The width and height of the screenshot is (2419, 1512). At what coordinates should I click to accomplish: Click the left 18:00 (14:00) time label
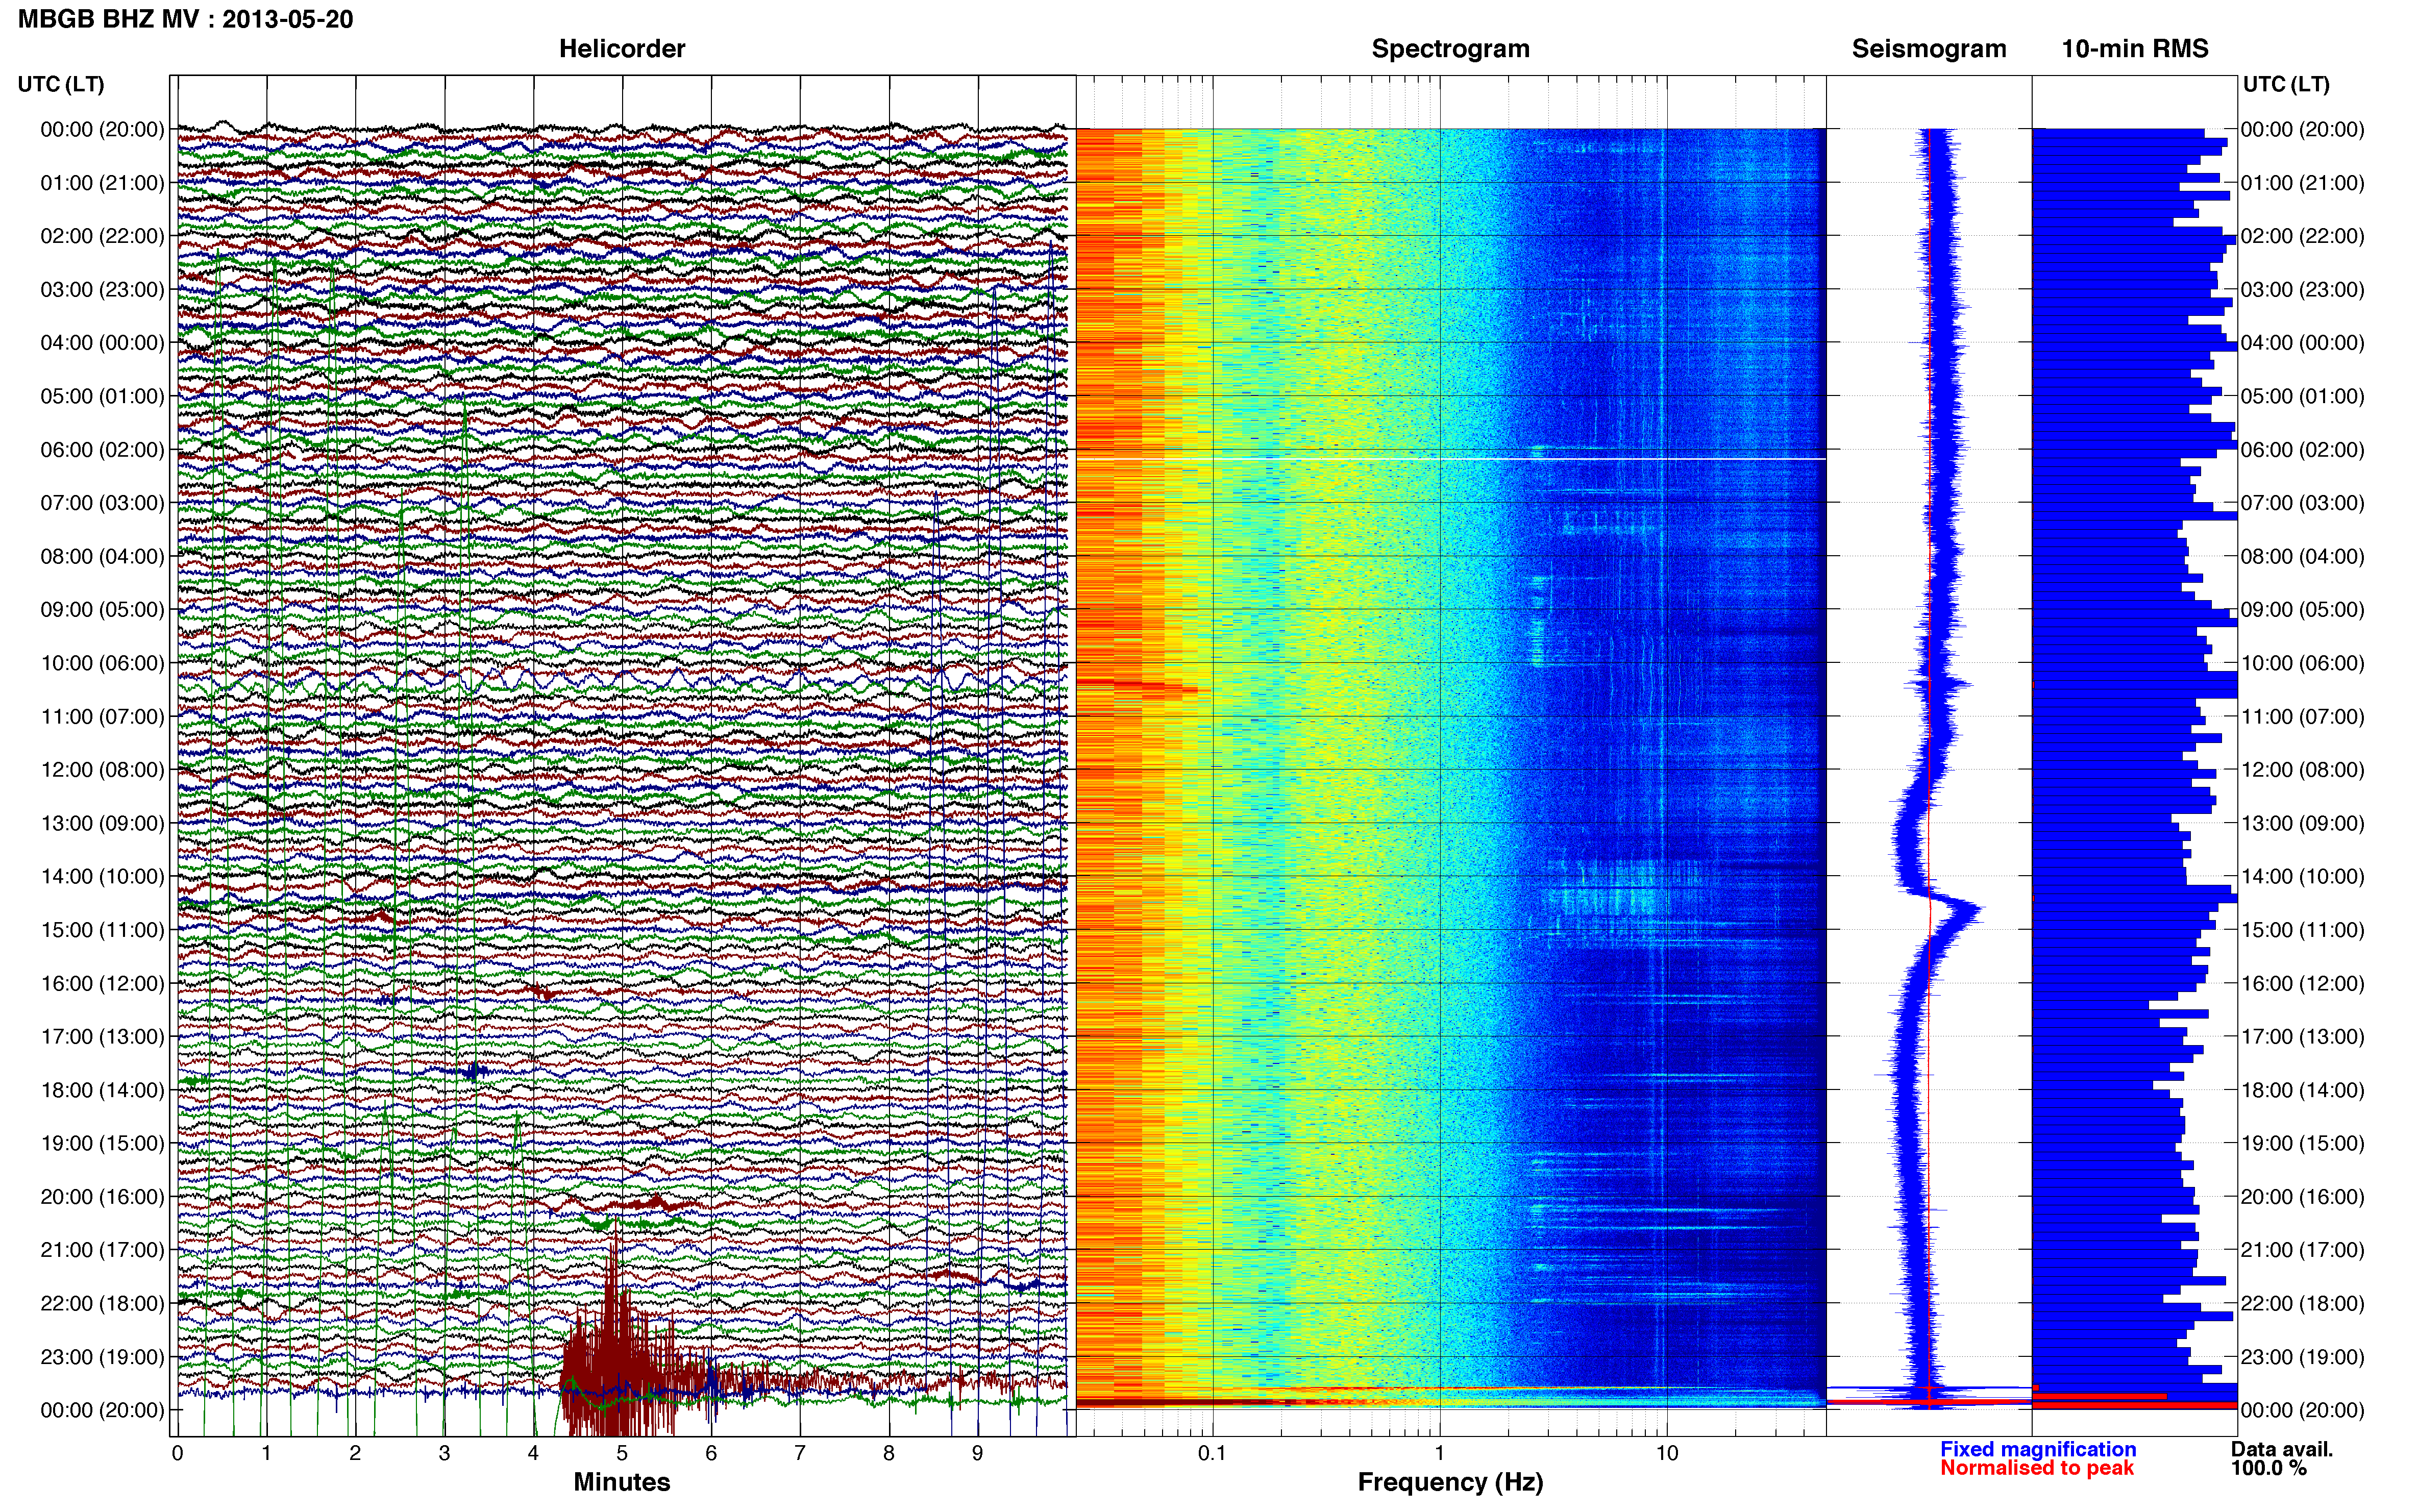coord(102,1090)
